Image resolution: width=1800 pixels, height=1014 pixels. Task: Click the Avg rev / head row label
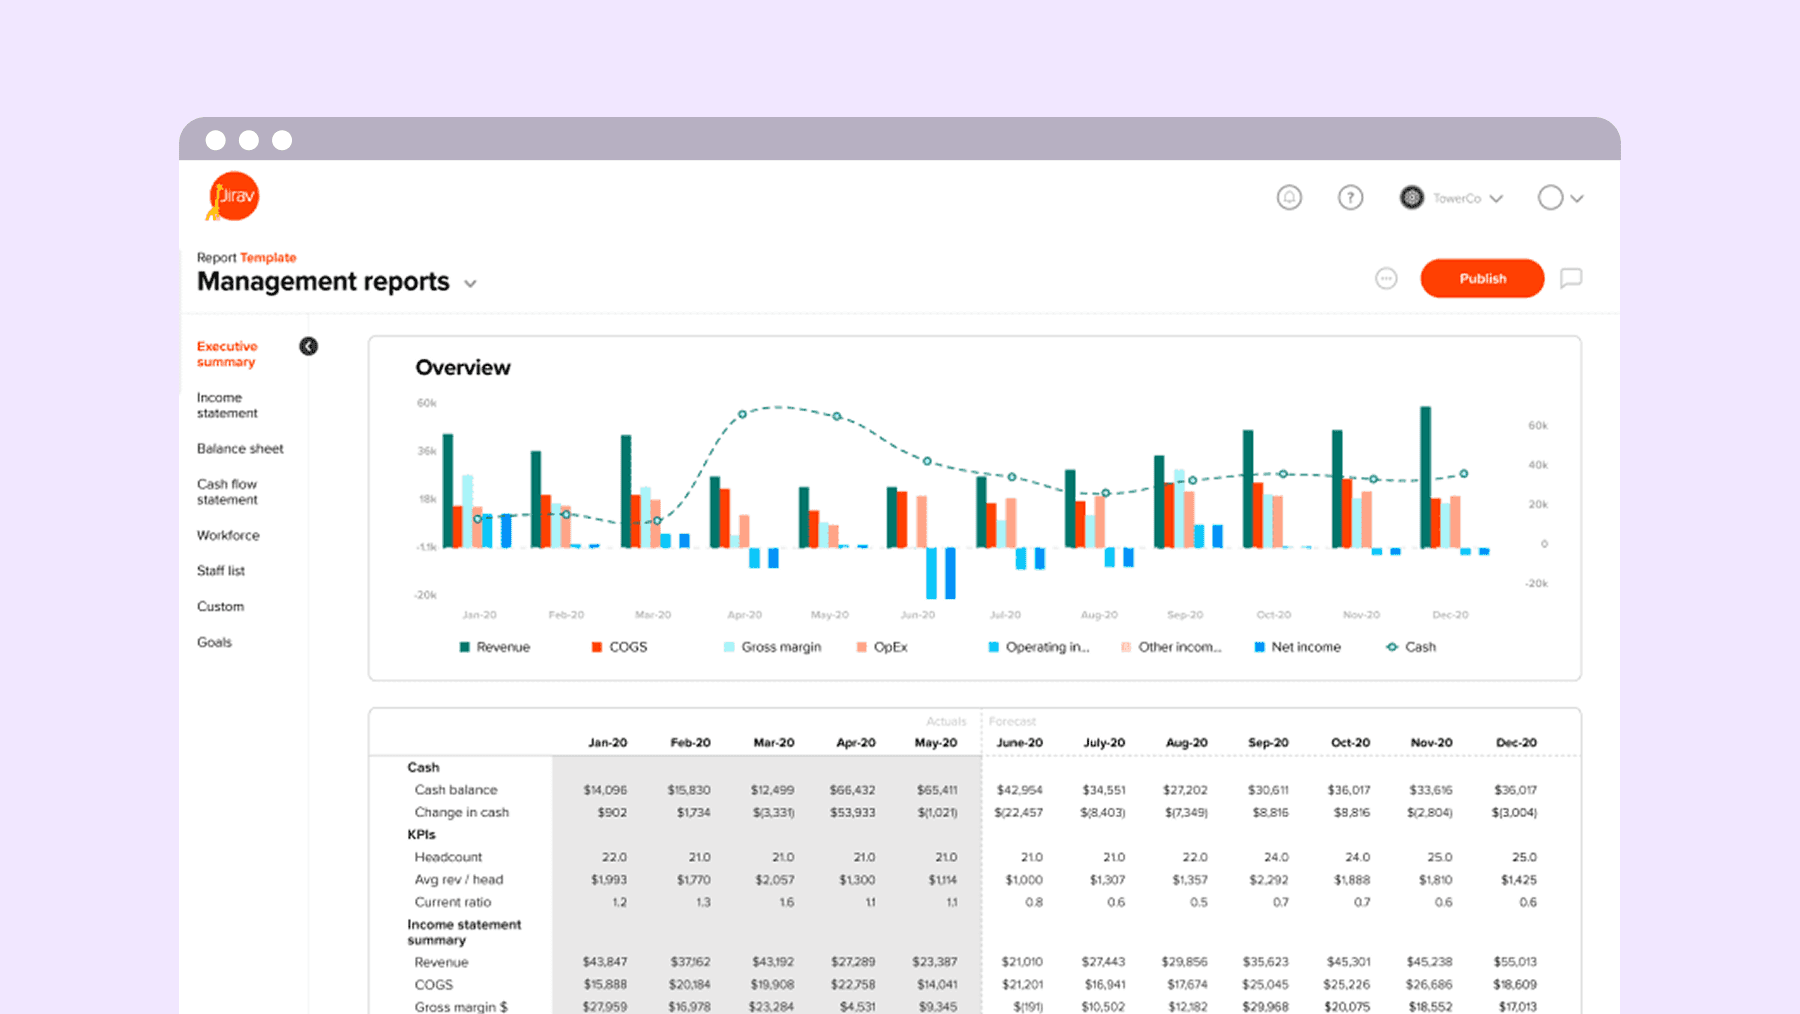459,880
